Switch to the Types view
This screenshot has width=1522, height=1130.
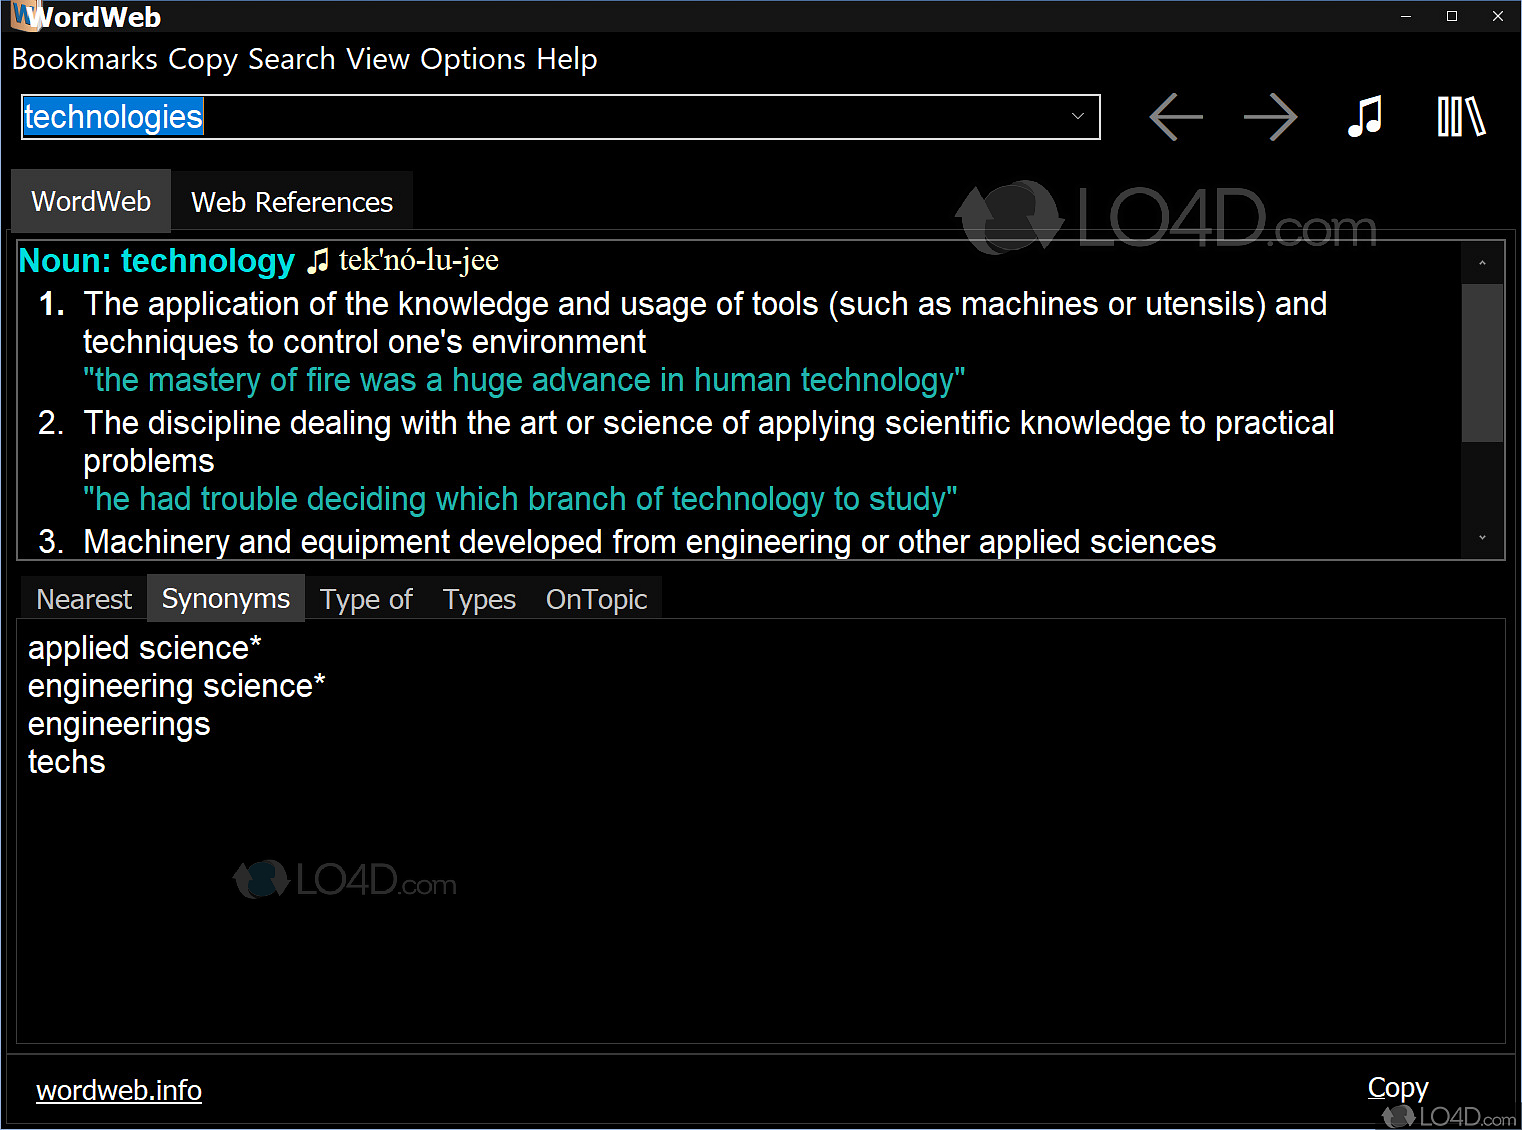479,598
